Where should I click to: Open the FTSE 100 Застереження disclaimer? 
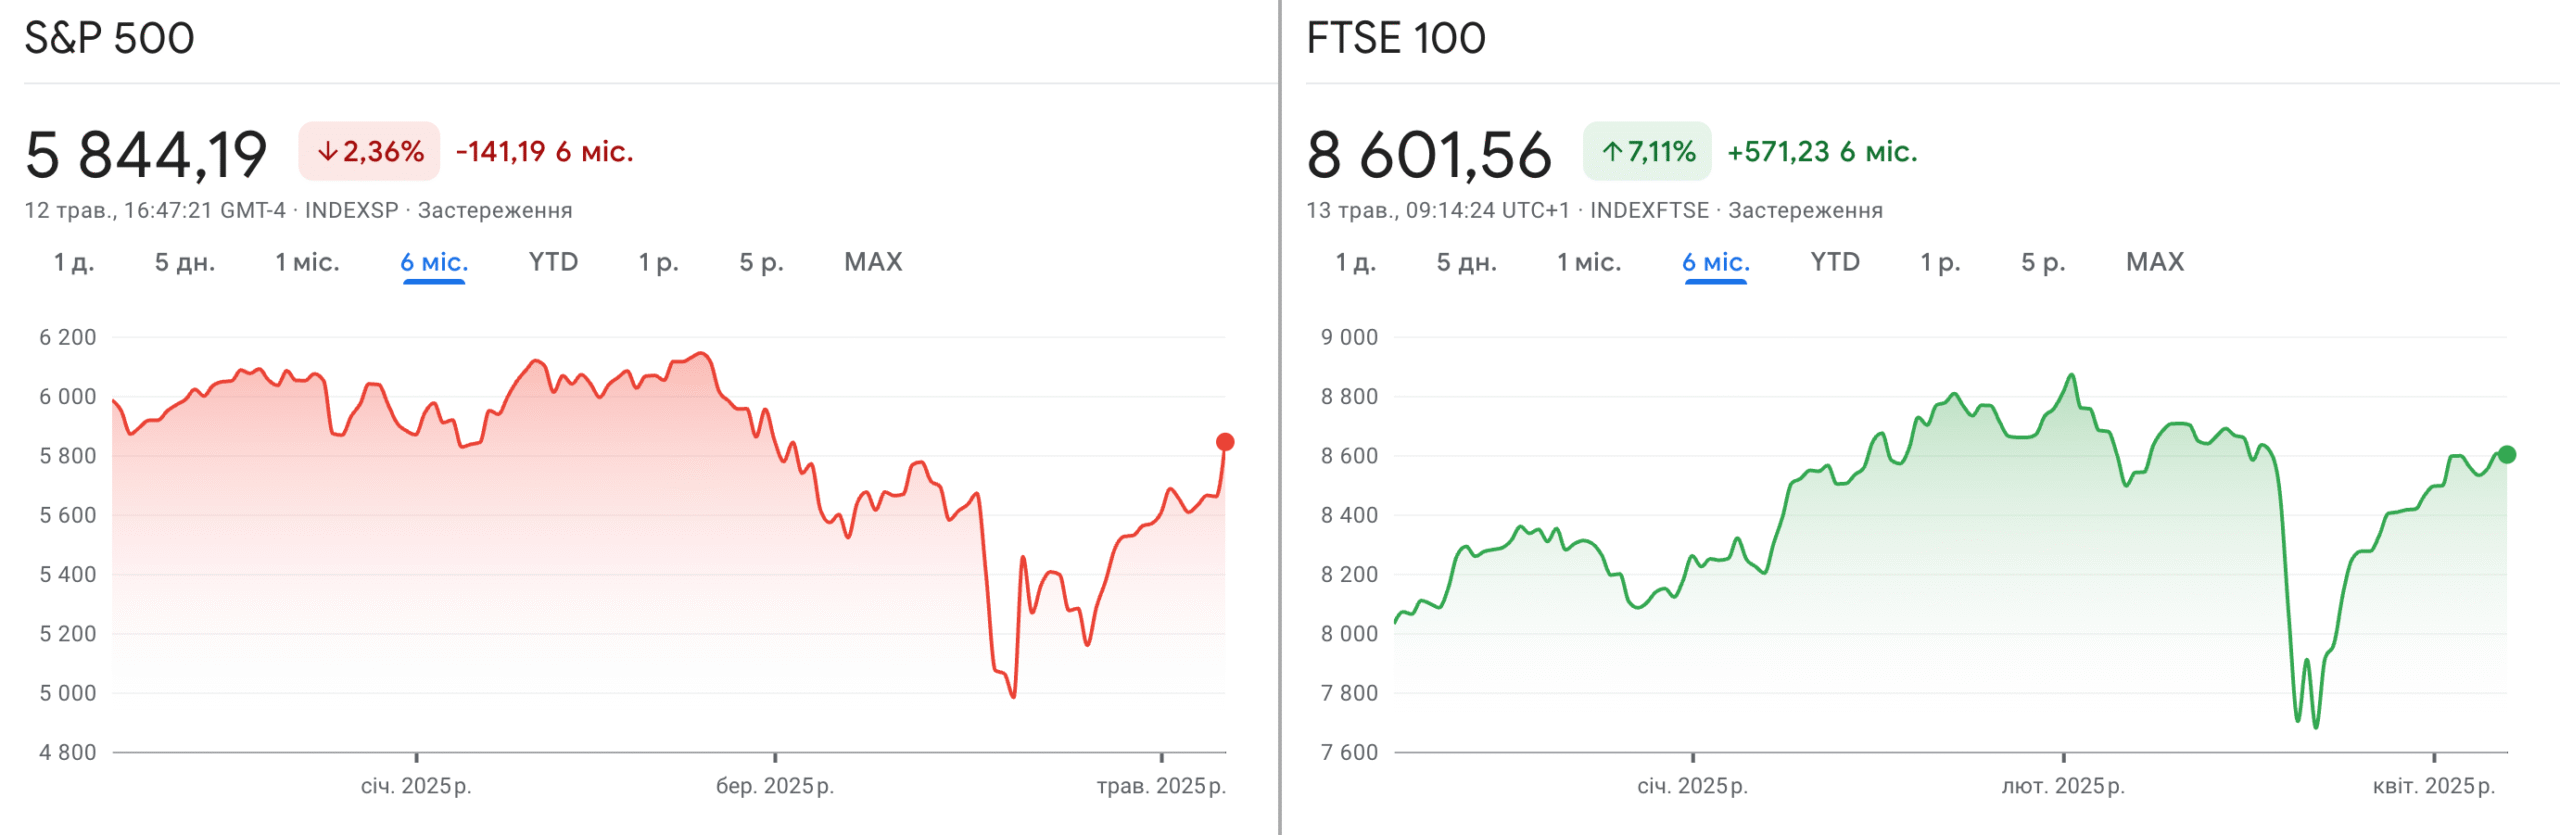(x=1805, y=210)
